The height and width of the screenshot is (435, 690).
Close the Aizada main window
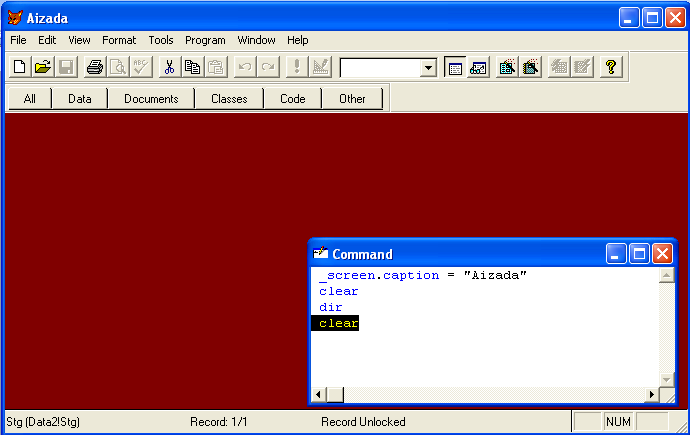[675, 18]
